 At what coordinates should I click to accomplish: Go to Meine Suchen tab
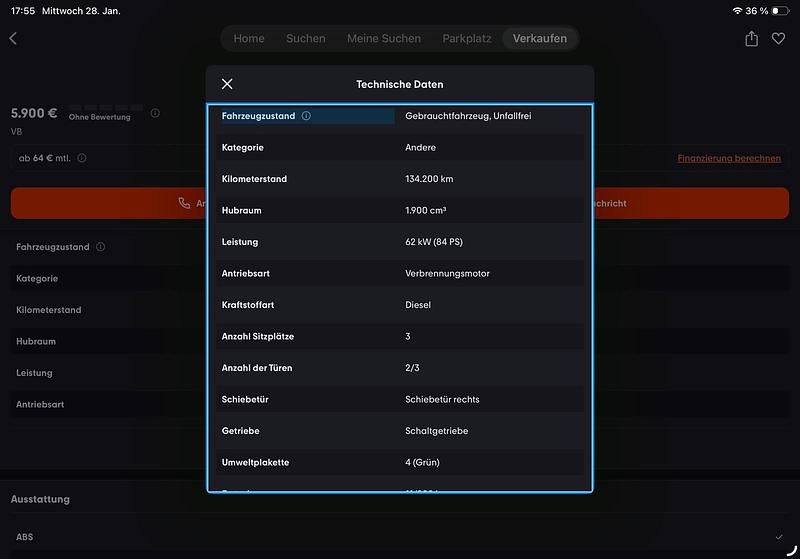(384, 39)
